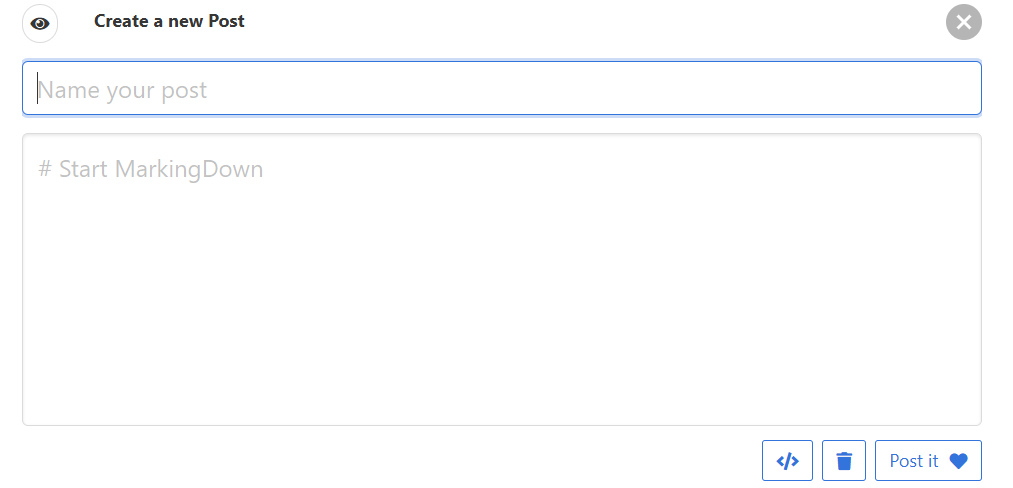Screen dimensions: 1013x488
Task: Insert code using the angle-bracket slash icon
Action: point(787,461)
